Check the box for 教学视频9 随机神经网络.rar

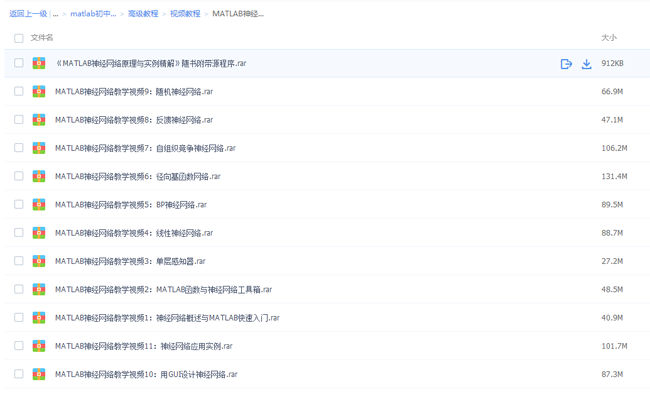(x=19, y=91)
